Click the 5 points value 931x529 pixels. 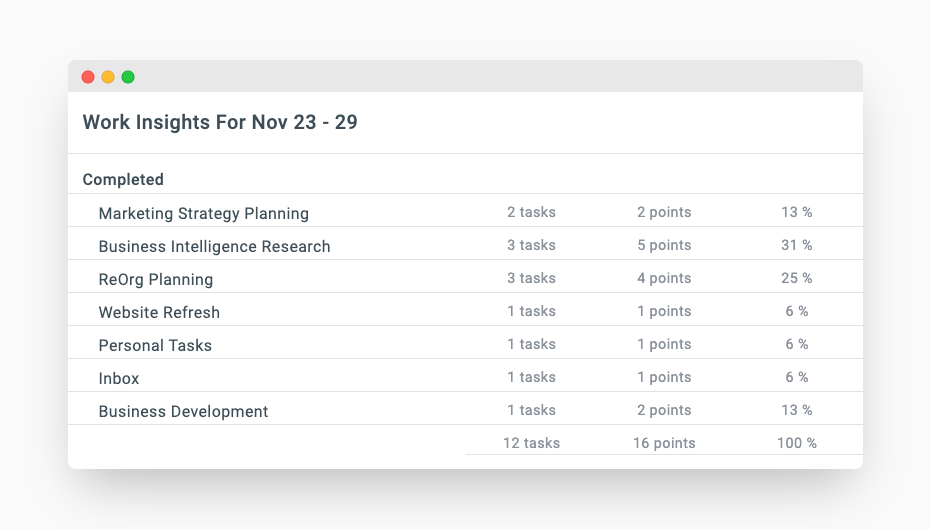tap(664, 245)
